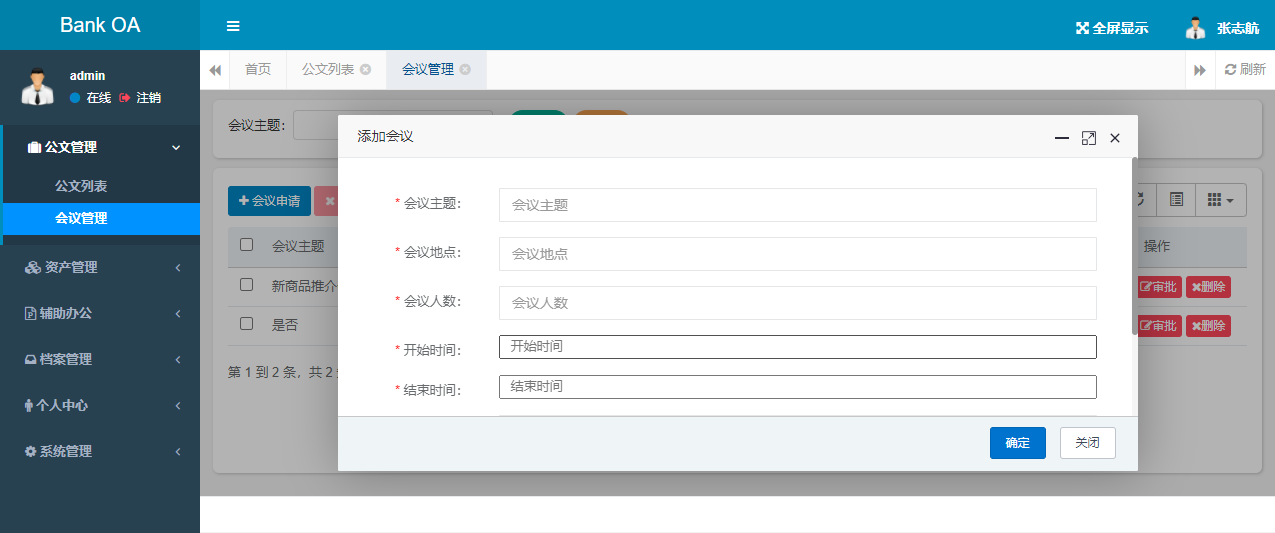This screenshot has width=1275, height=533.
Task: Focus the 会议主题 input in the dialog
Action: 798,204
